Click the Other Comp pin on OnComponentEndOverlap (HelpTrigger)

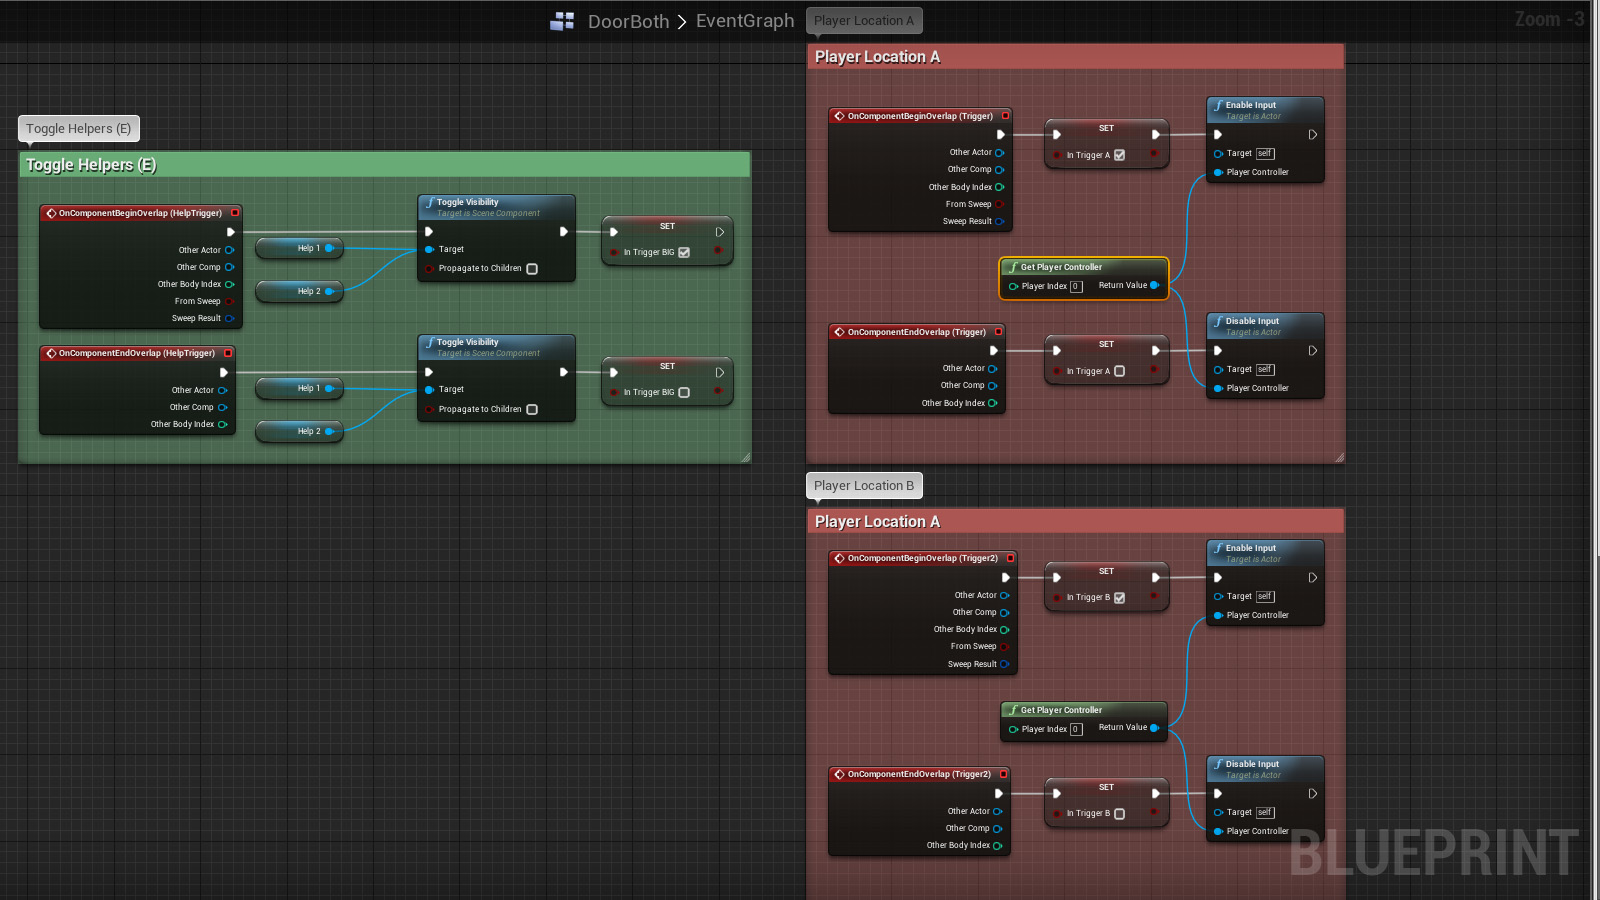[x=222, y=407]
